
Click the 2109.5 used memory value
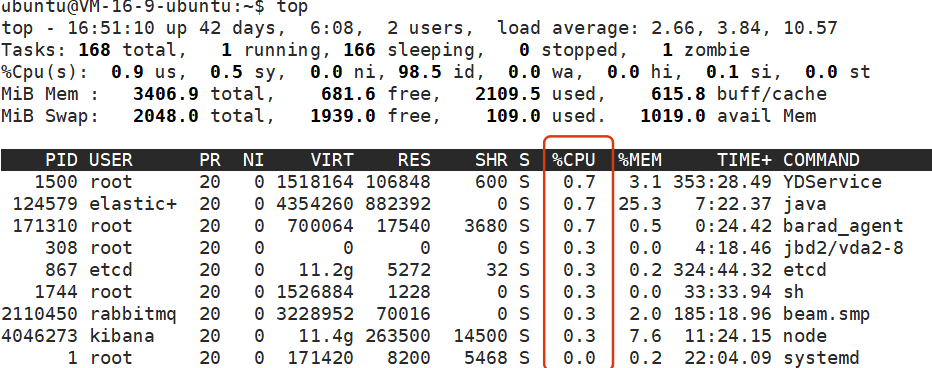508,94
